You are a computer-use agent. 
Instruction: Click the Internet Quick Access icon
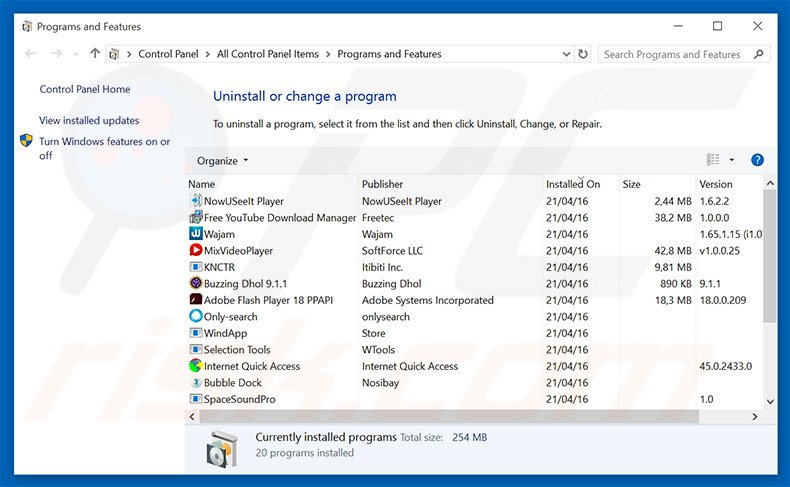tap(195, 366)
